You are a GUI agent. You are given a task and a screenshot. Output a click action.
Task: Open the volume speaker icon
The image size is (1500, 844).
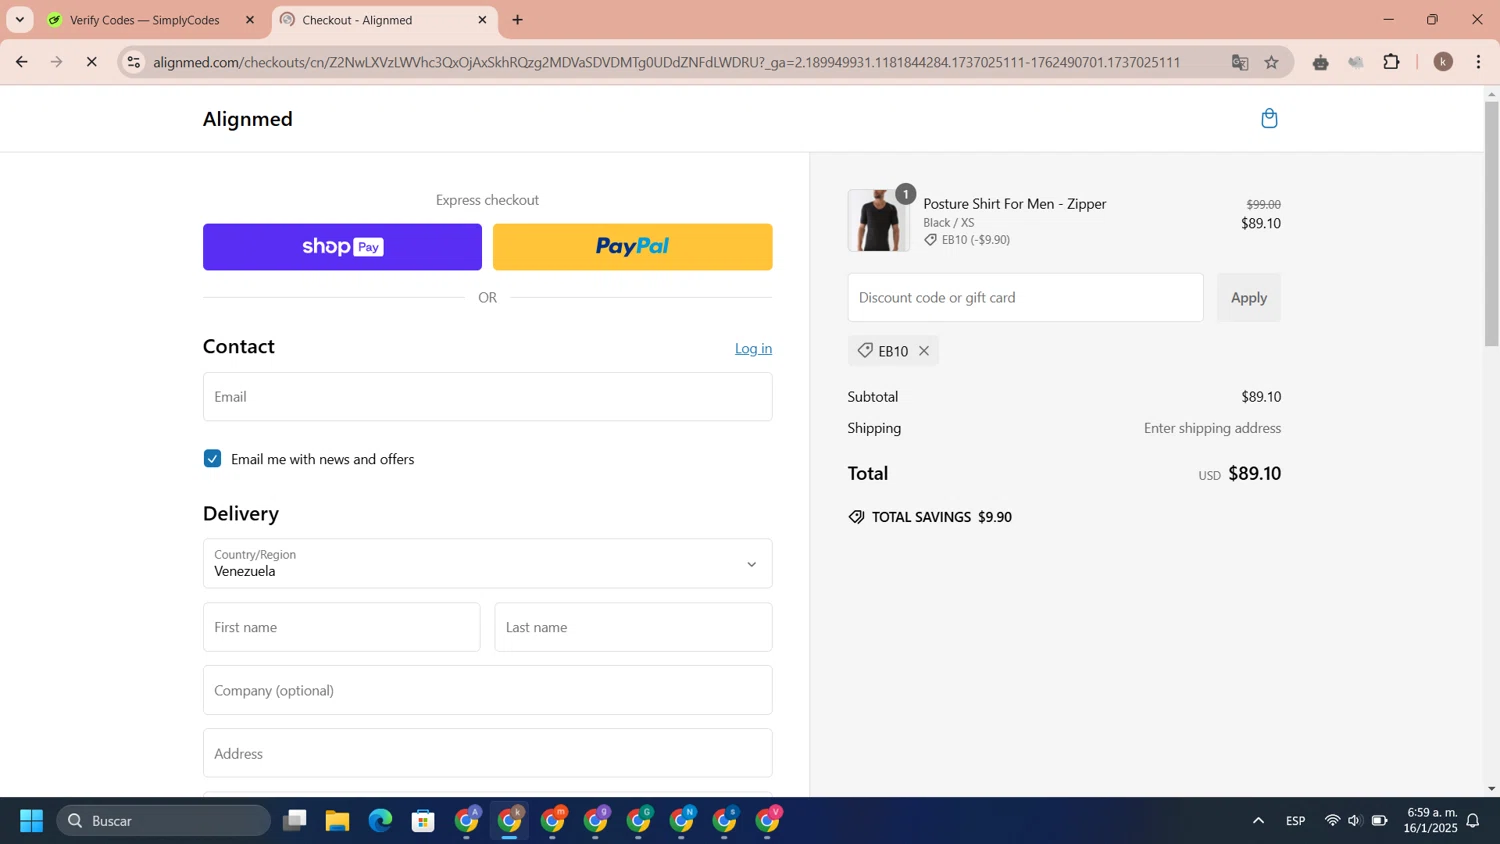(x=1355, y=821)
